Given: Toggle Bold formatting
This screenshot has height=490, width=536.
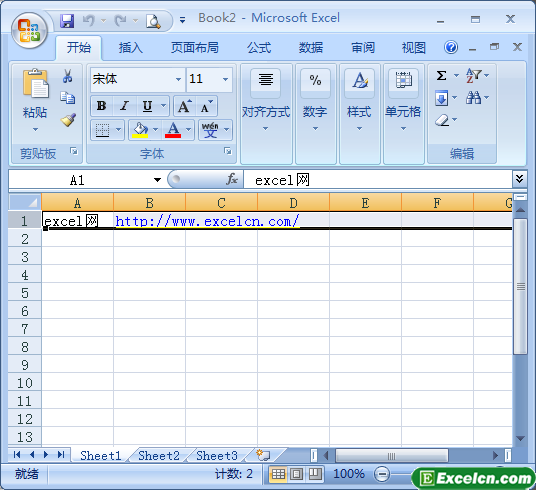Looking at the screenshot, I should [102, 106].
